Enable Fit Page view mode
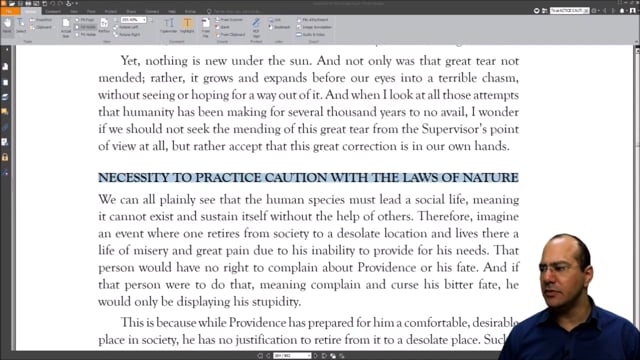The height and width of the screenshot is (360, 640). 85,20
